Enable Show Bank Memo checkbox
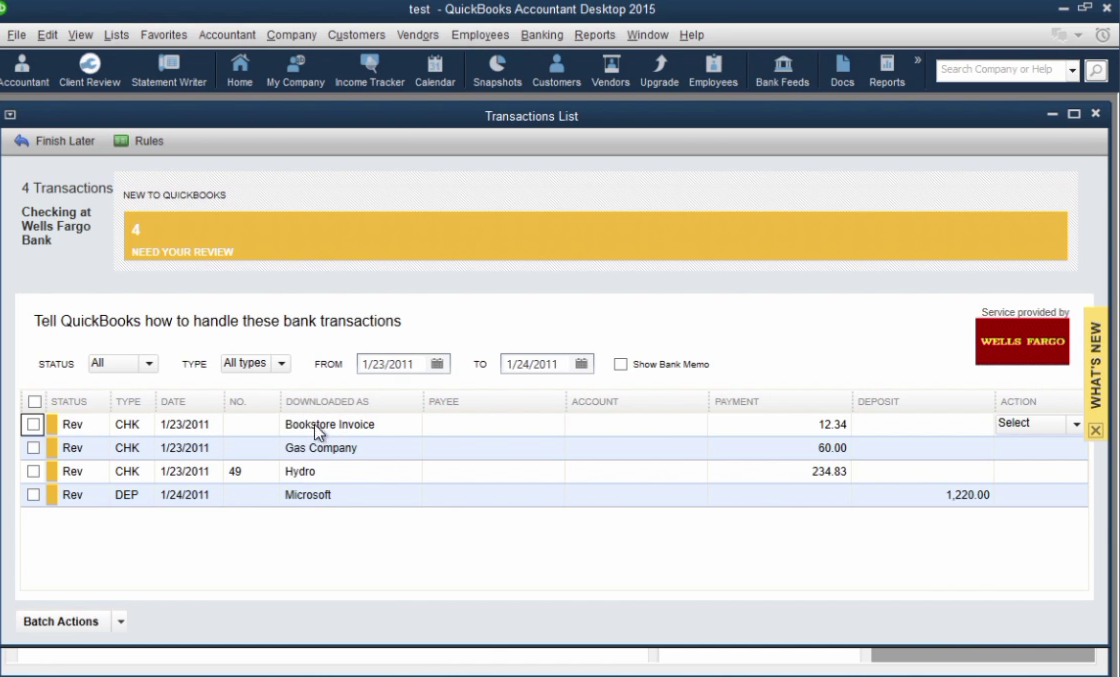1120x677 pixels. coord(621,364)
